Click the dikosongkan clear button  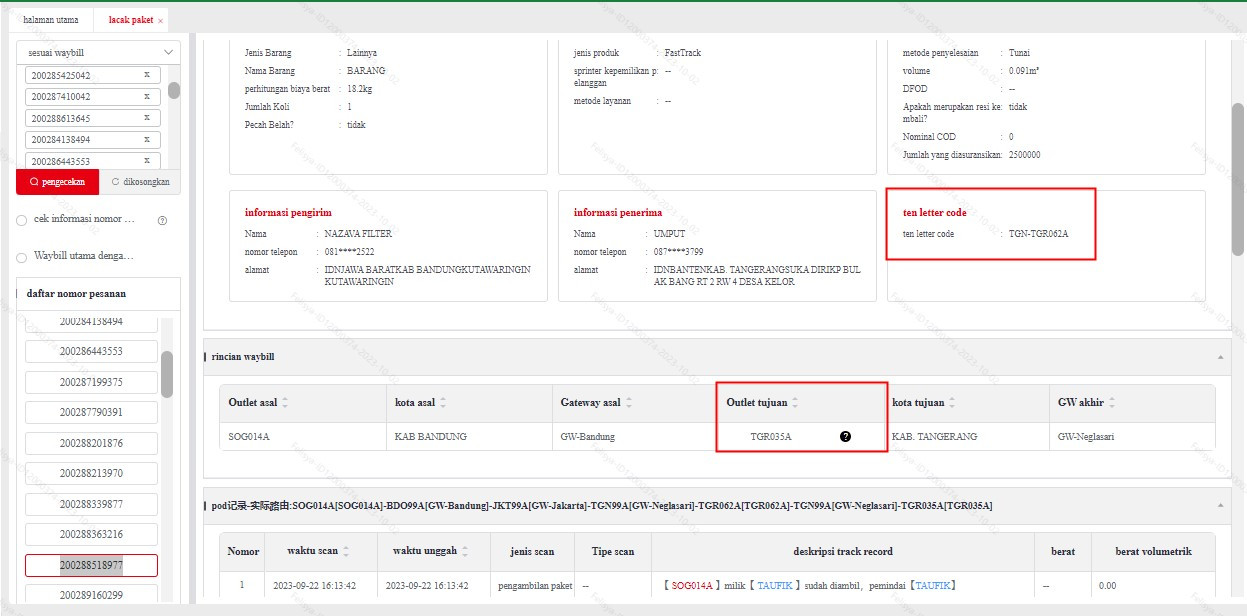140,182
